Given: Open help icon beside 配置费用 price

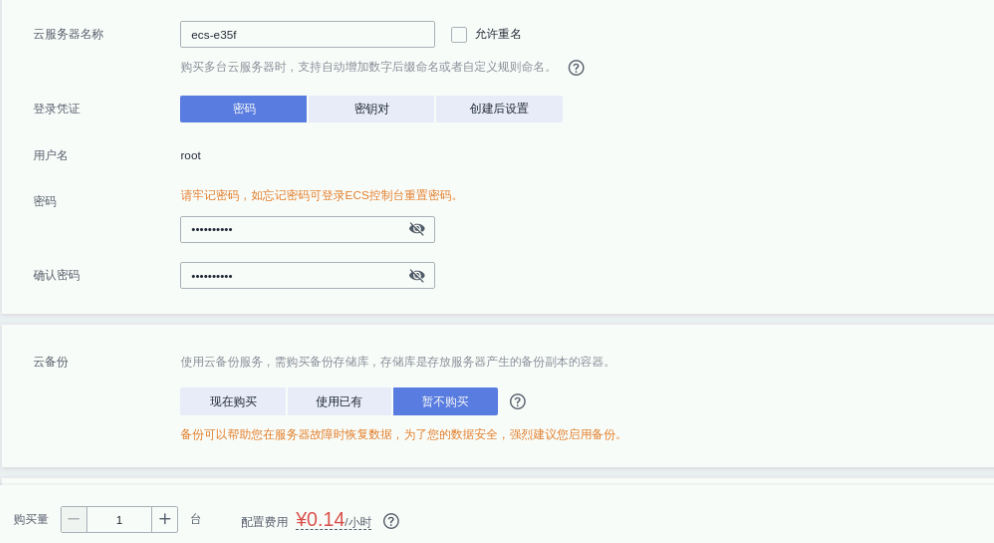Looking at the screenshot, I should click(391, 521).
